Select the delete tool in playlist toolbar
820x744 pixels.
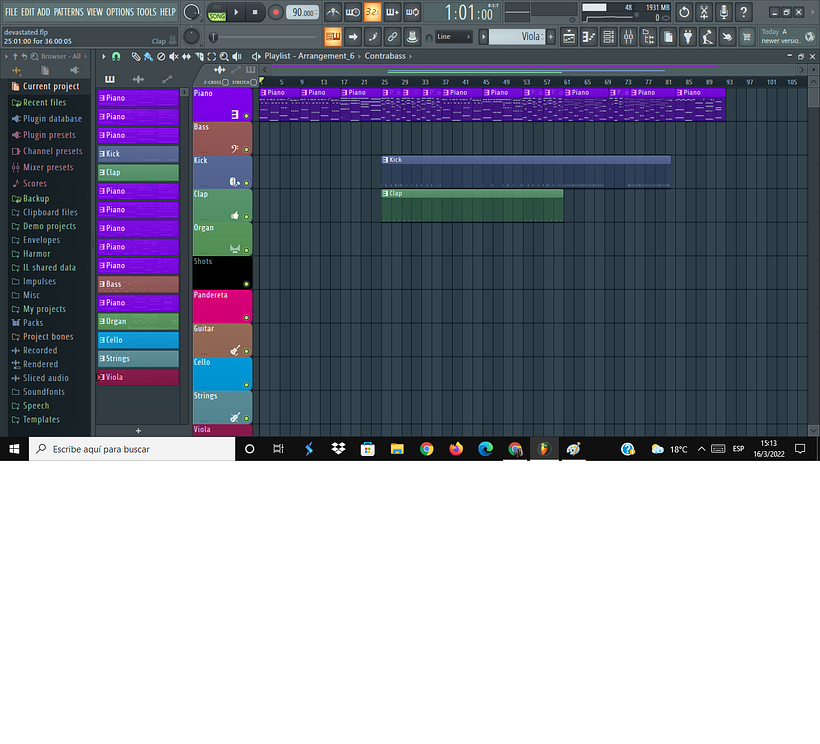[161, 56]
